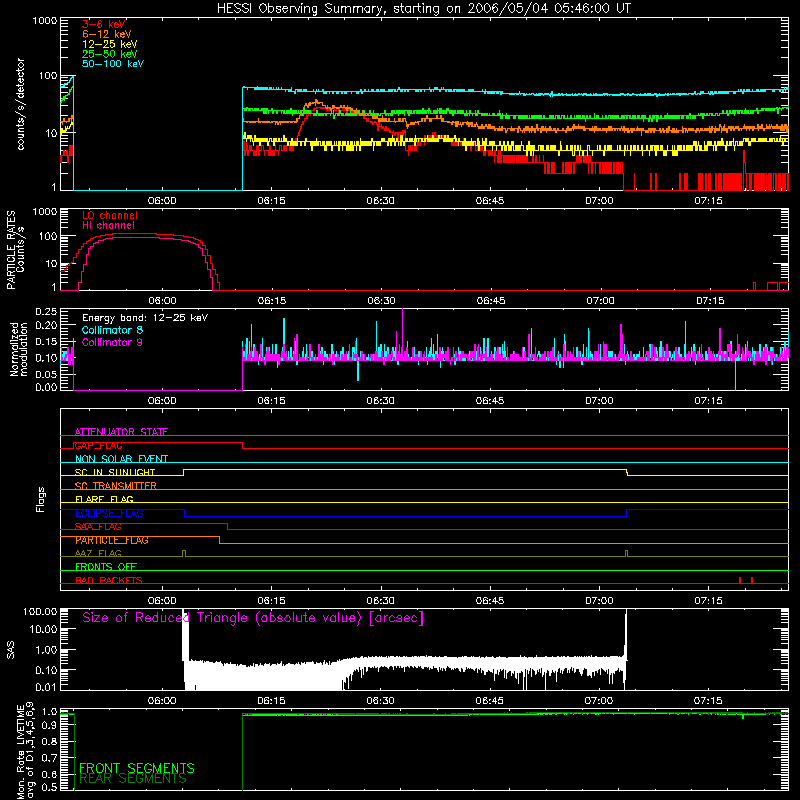800x800 pixels.
Task: Click the 06:45 tick below the particle rates panel
Action: coord(491,301)
